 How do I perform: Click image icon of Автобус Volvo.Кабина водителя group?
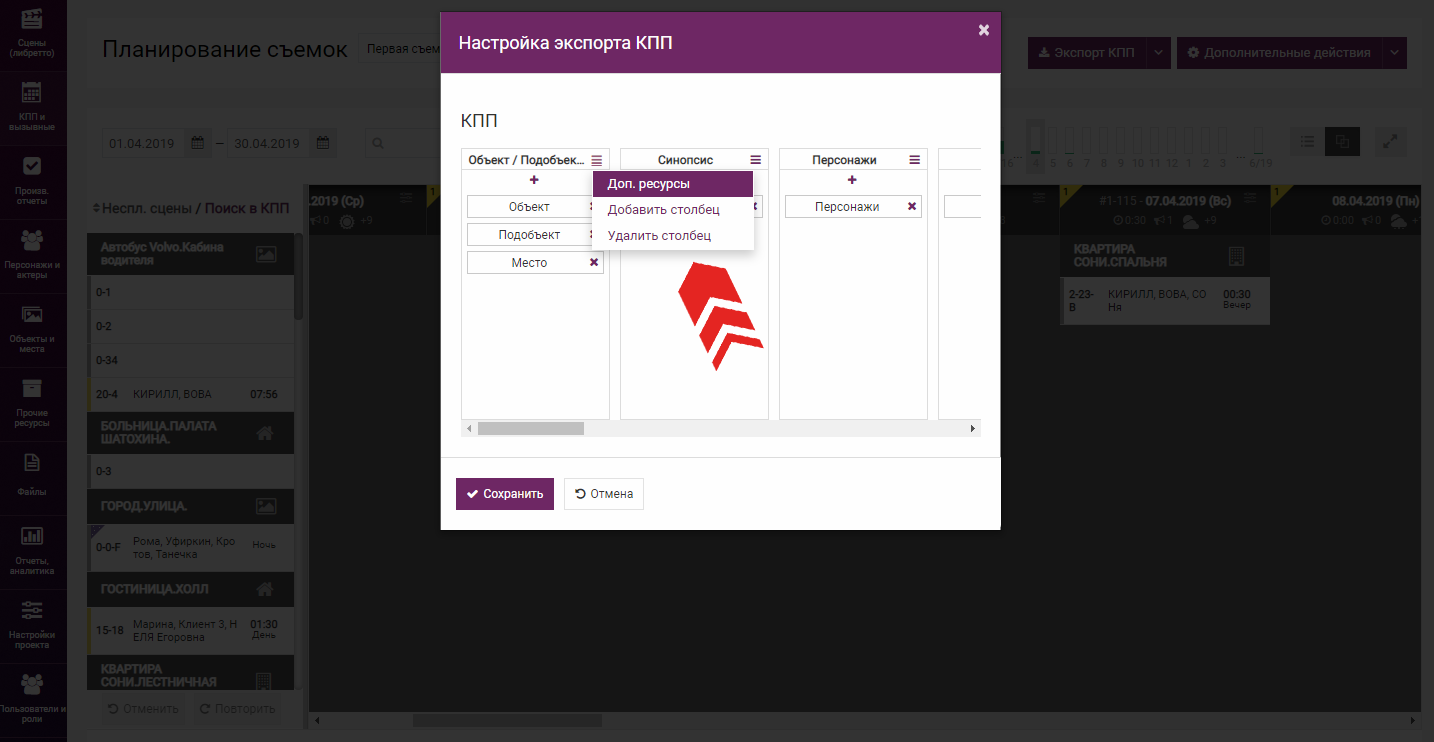tap(265, 254)
